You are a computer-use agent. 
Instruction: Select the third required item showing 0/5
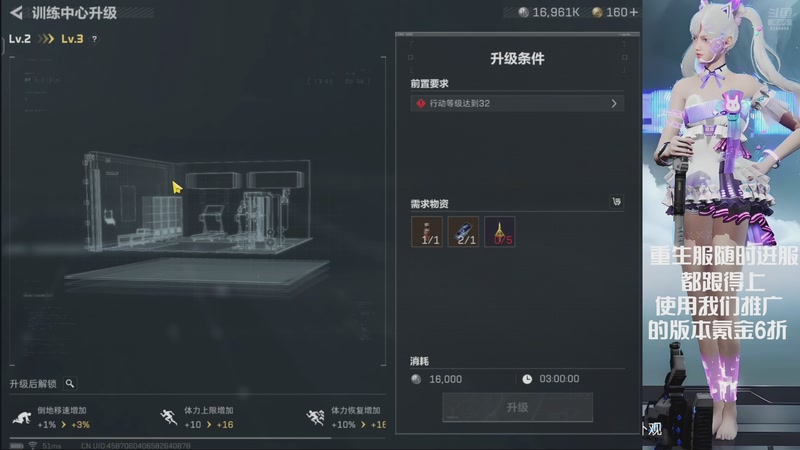(499, 232)
